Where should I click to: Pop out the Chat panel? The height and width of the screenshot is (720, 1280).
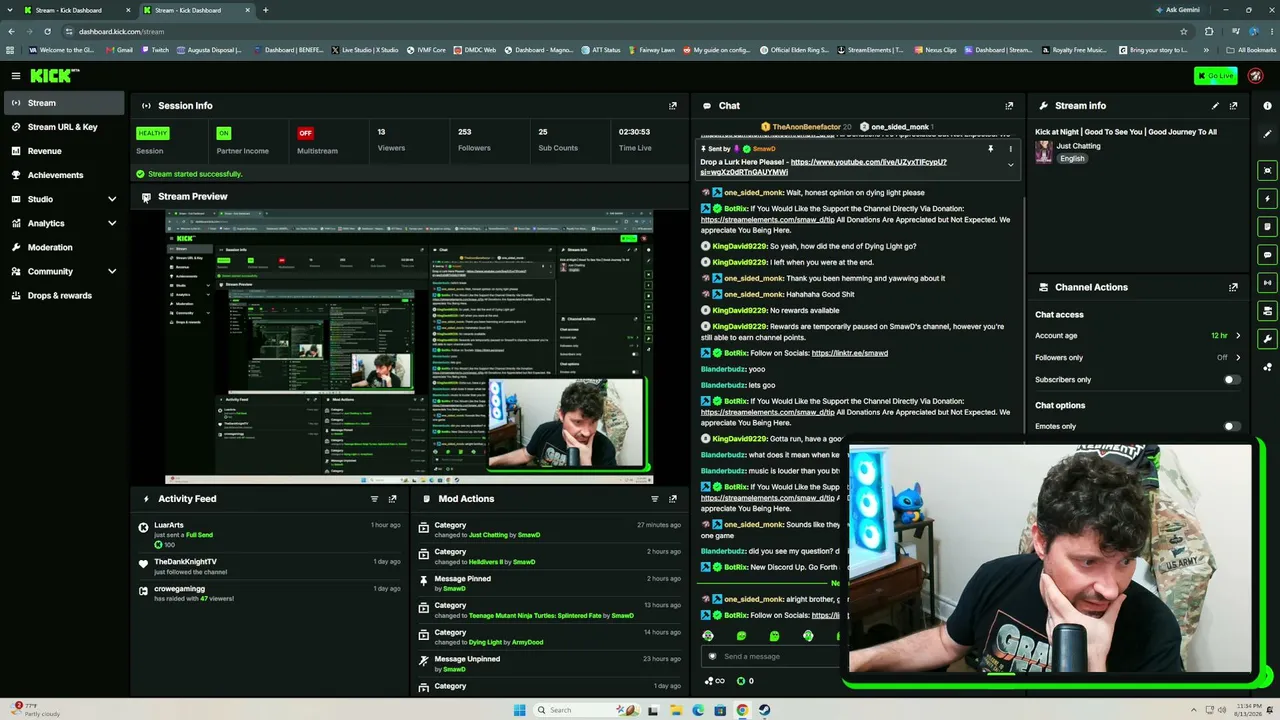pos(1009,105)
